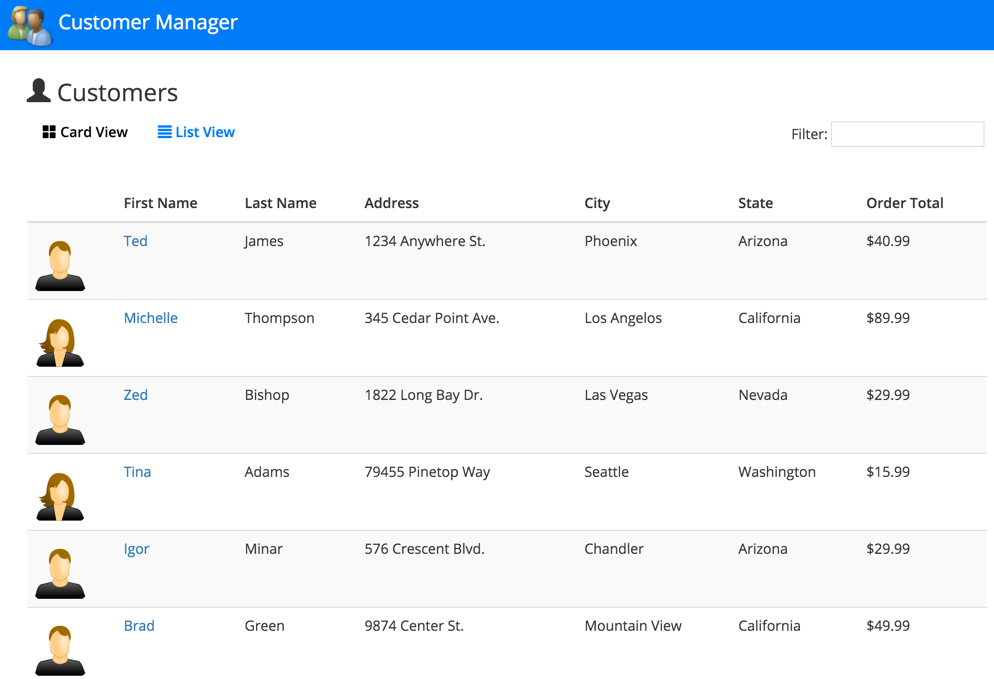The width and height of the screenshot is (994, 679).
Task: Click the List View lines icon
Action: coord(164,132)
